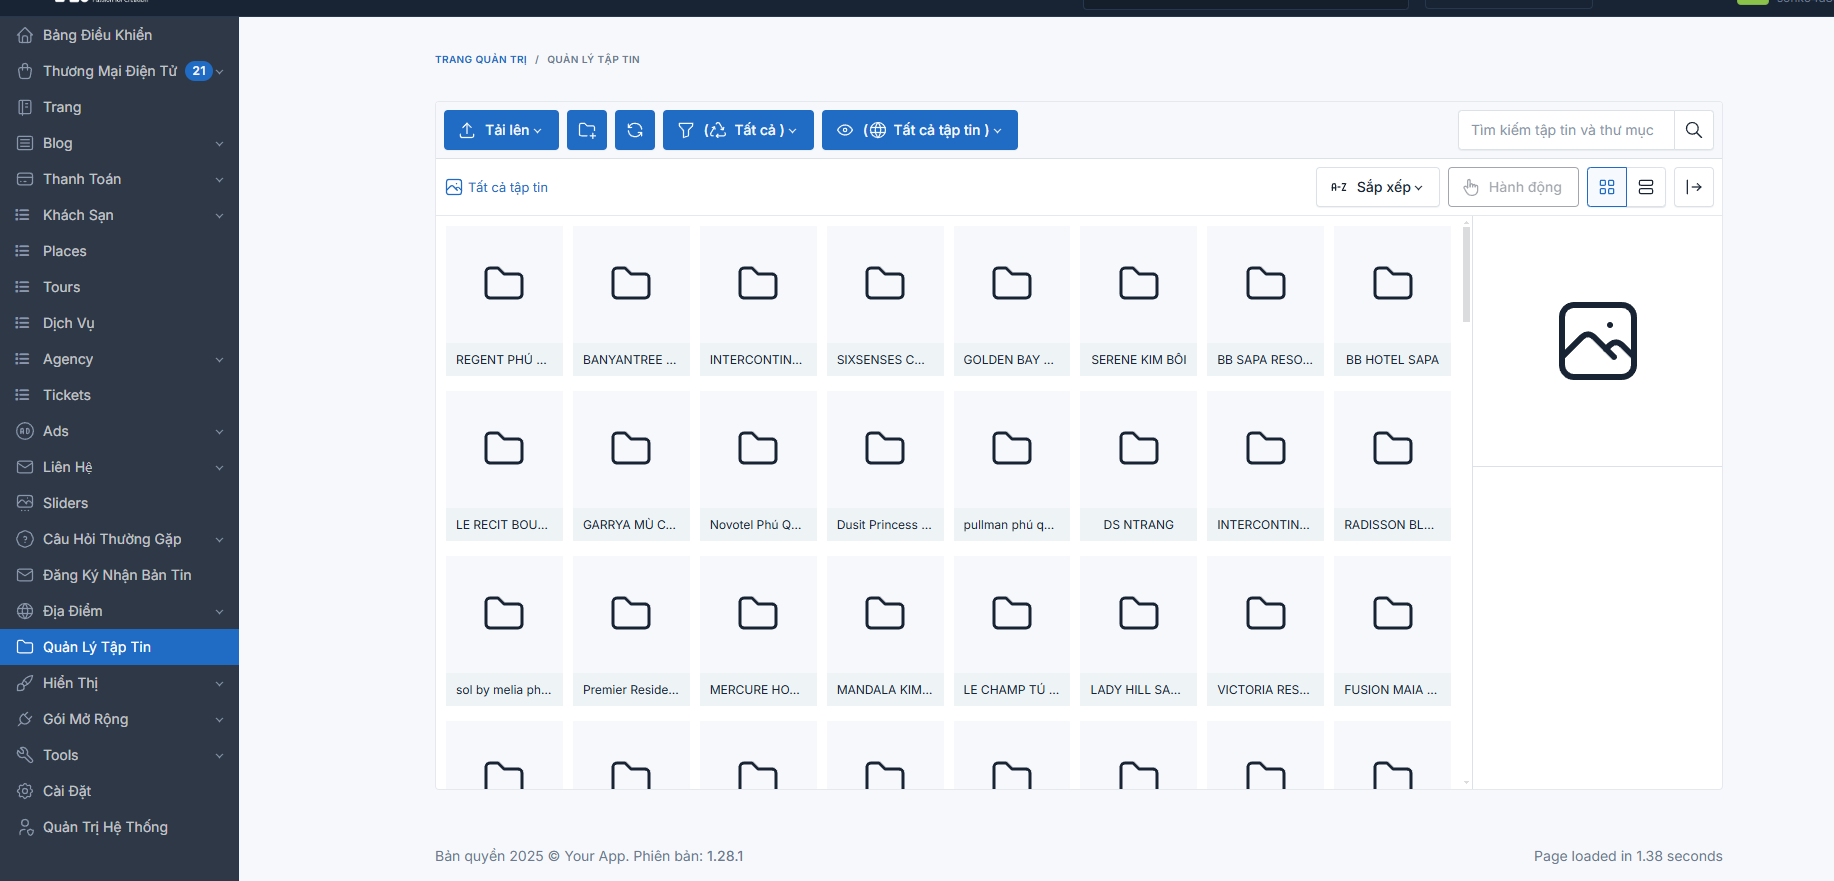Focus the file and folder search field
Image resolution: width=1834 pixels, height=881 pixels.
tap(1566, 130)
